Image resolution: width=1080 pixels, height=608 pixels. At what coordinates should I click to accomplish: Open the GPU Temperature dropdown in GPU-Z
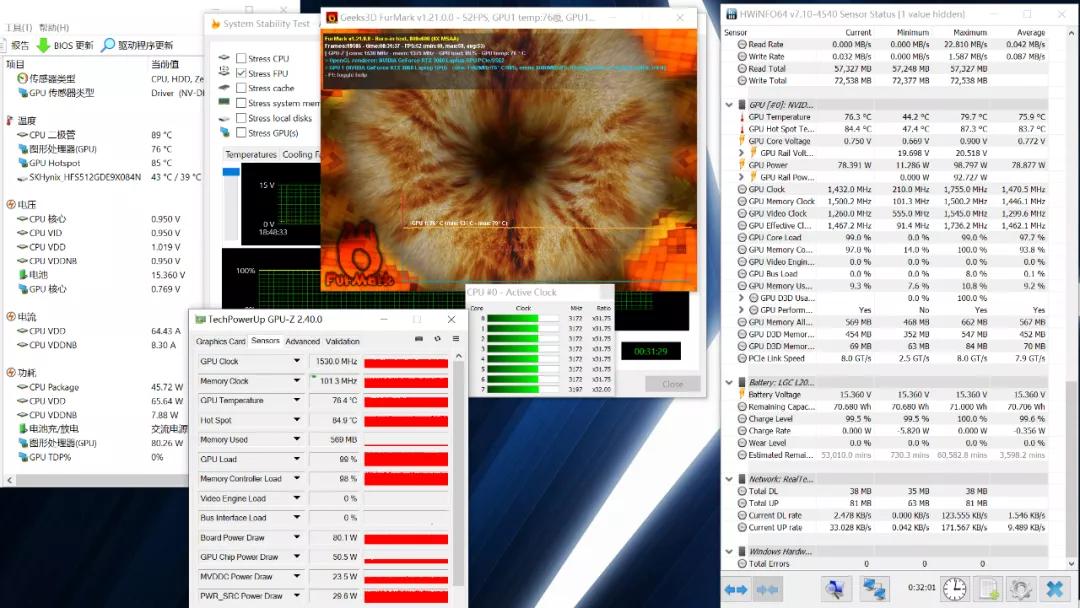click(x=297, y=400)
